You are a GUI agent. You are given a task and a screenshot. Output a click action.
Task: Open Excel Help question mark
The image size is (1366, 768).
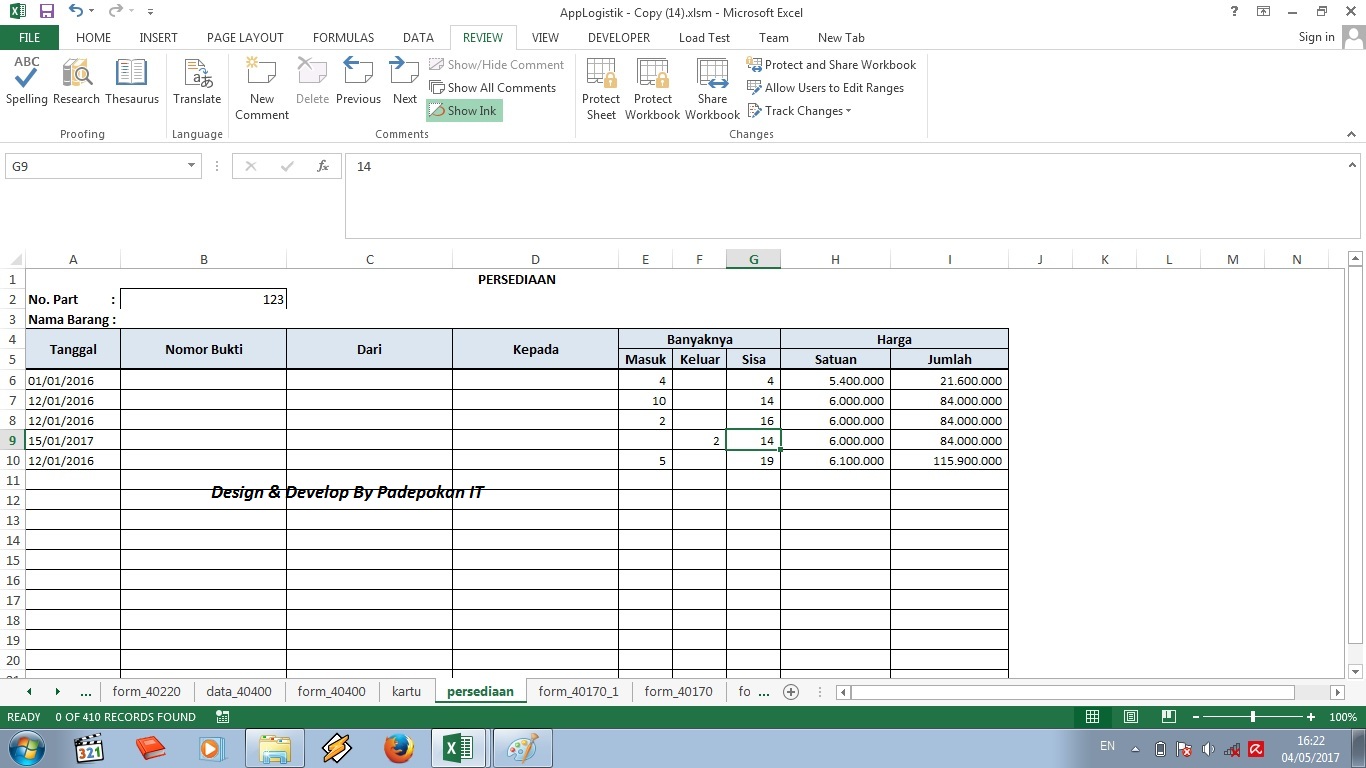pyautogui.click(x=1235, y=12)
